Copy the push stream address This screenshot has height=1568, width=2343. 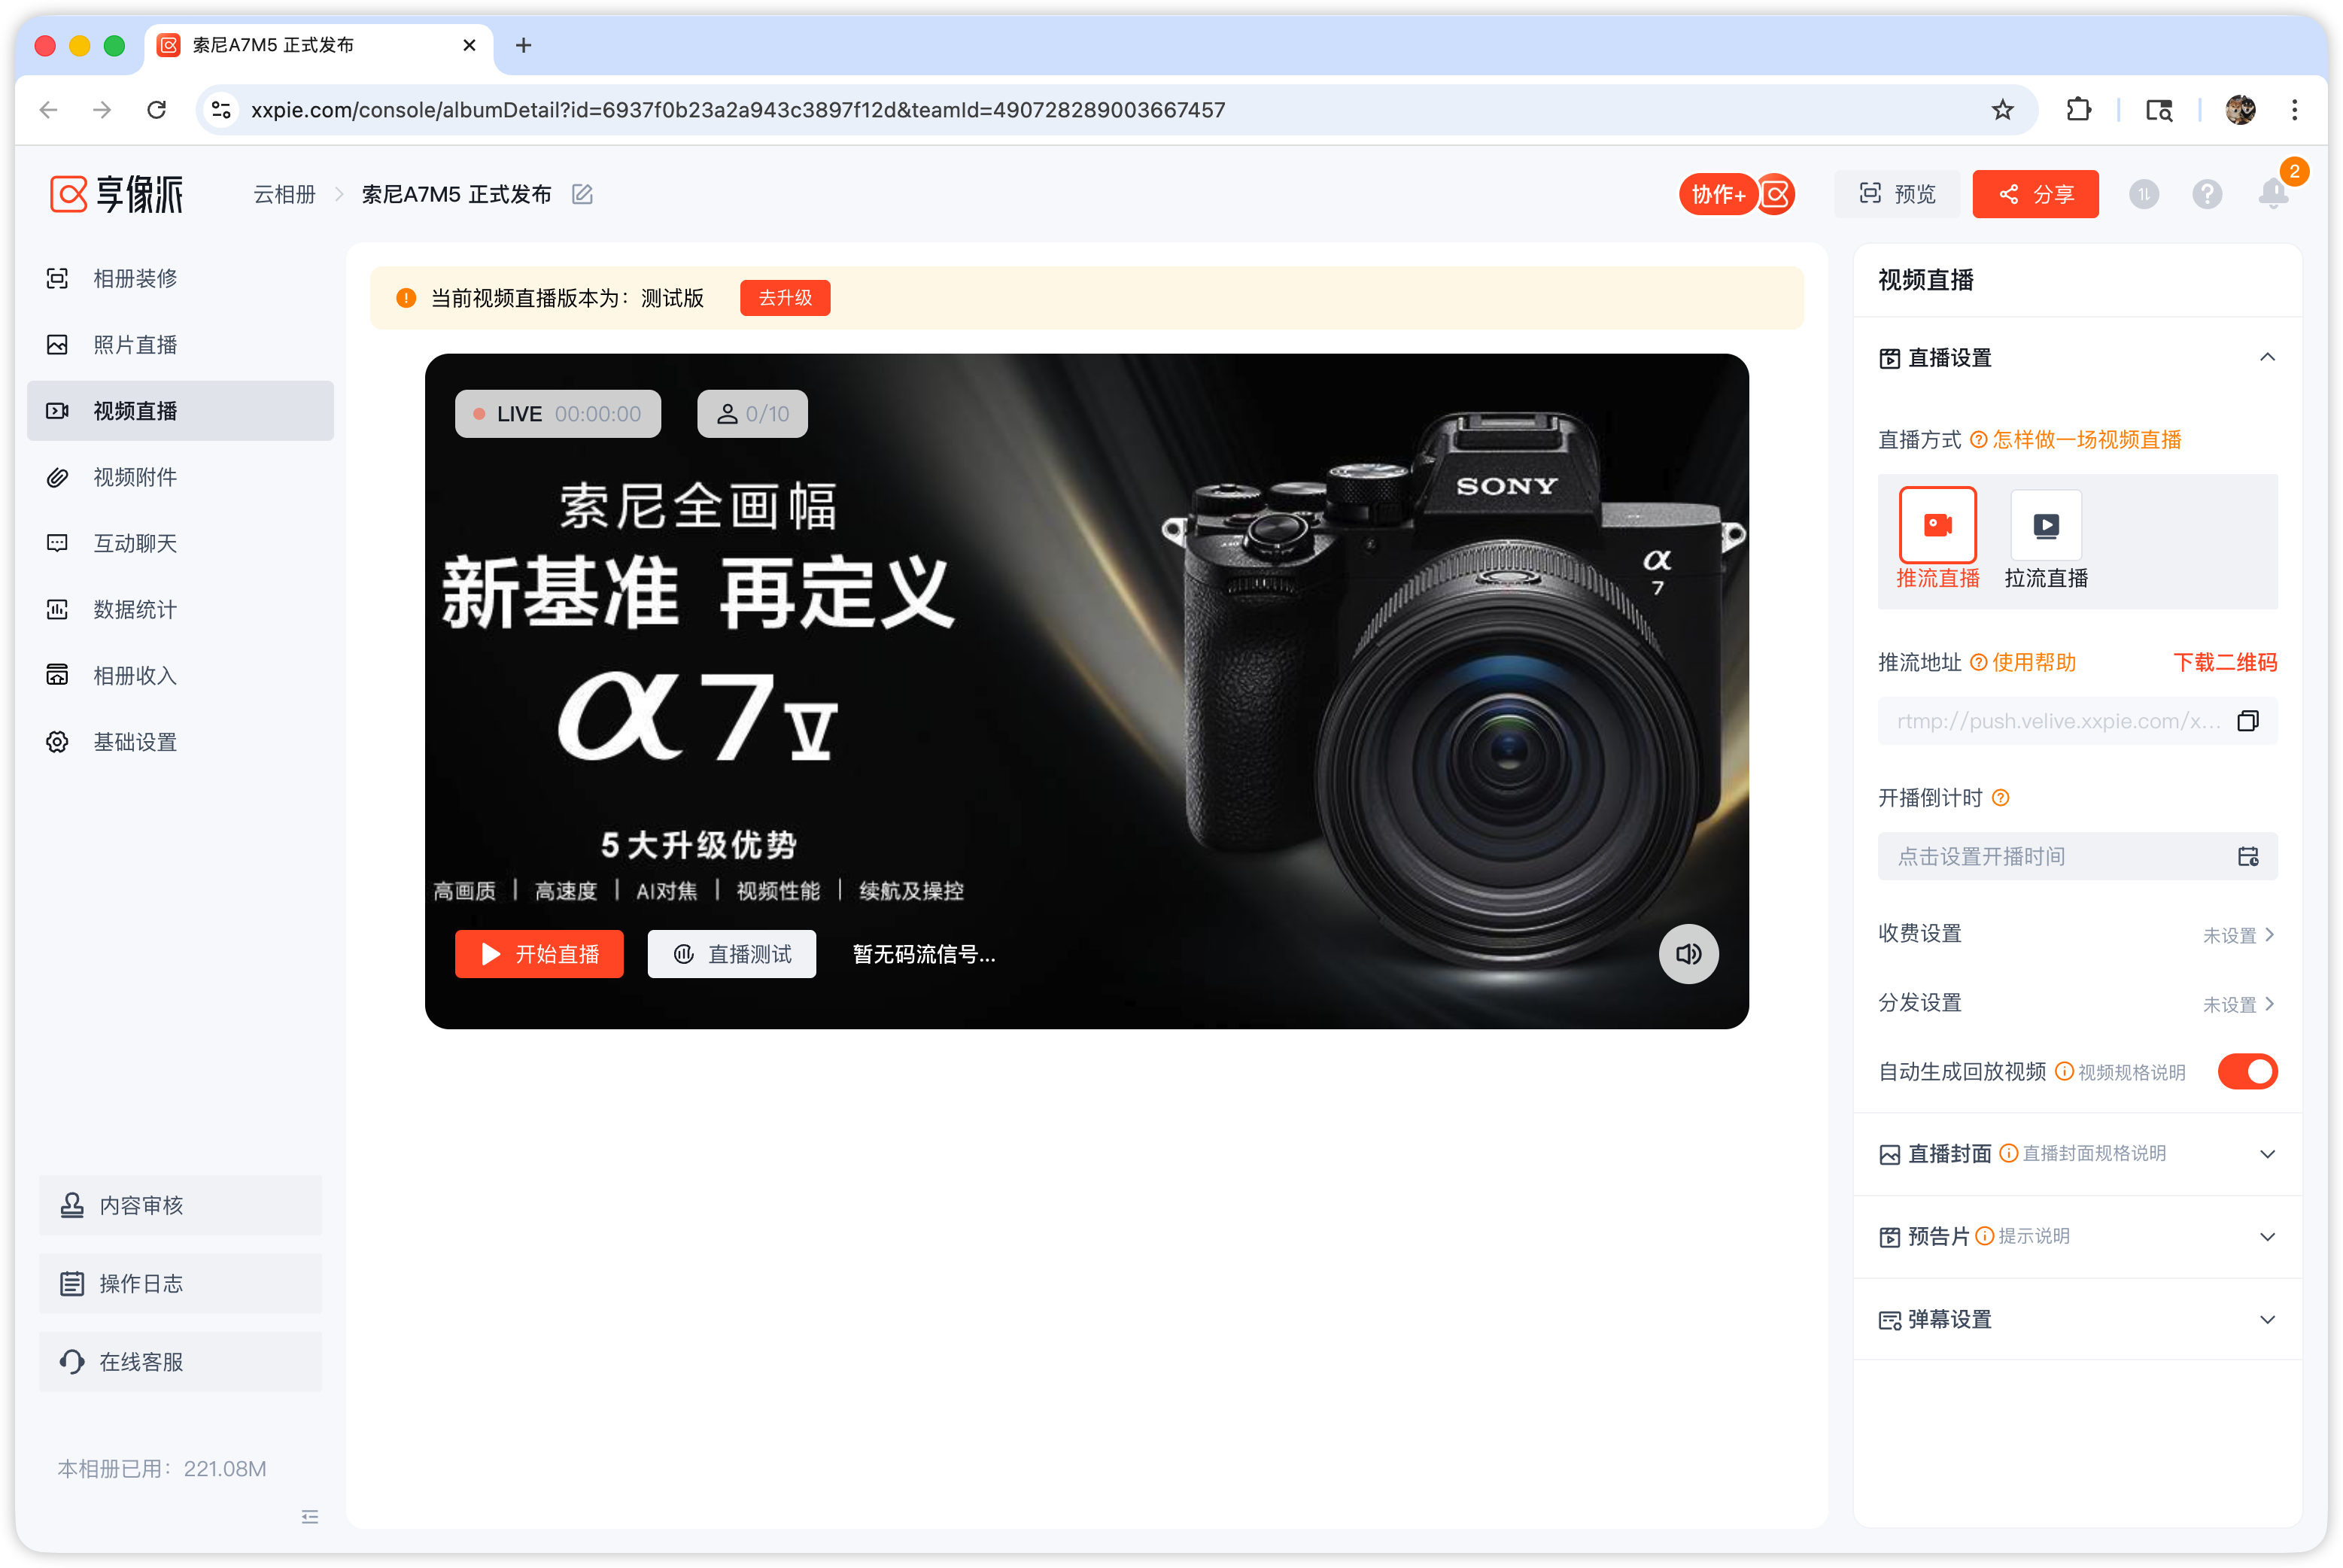[x=2247, y=721]
